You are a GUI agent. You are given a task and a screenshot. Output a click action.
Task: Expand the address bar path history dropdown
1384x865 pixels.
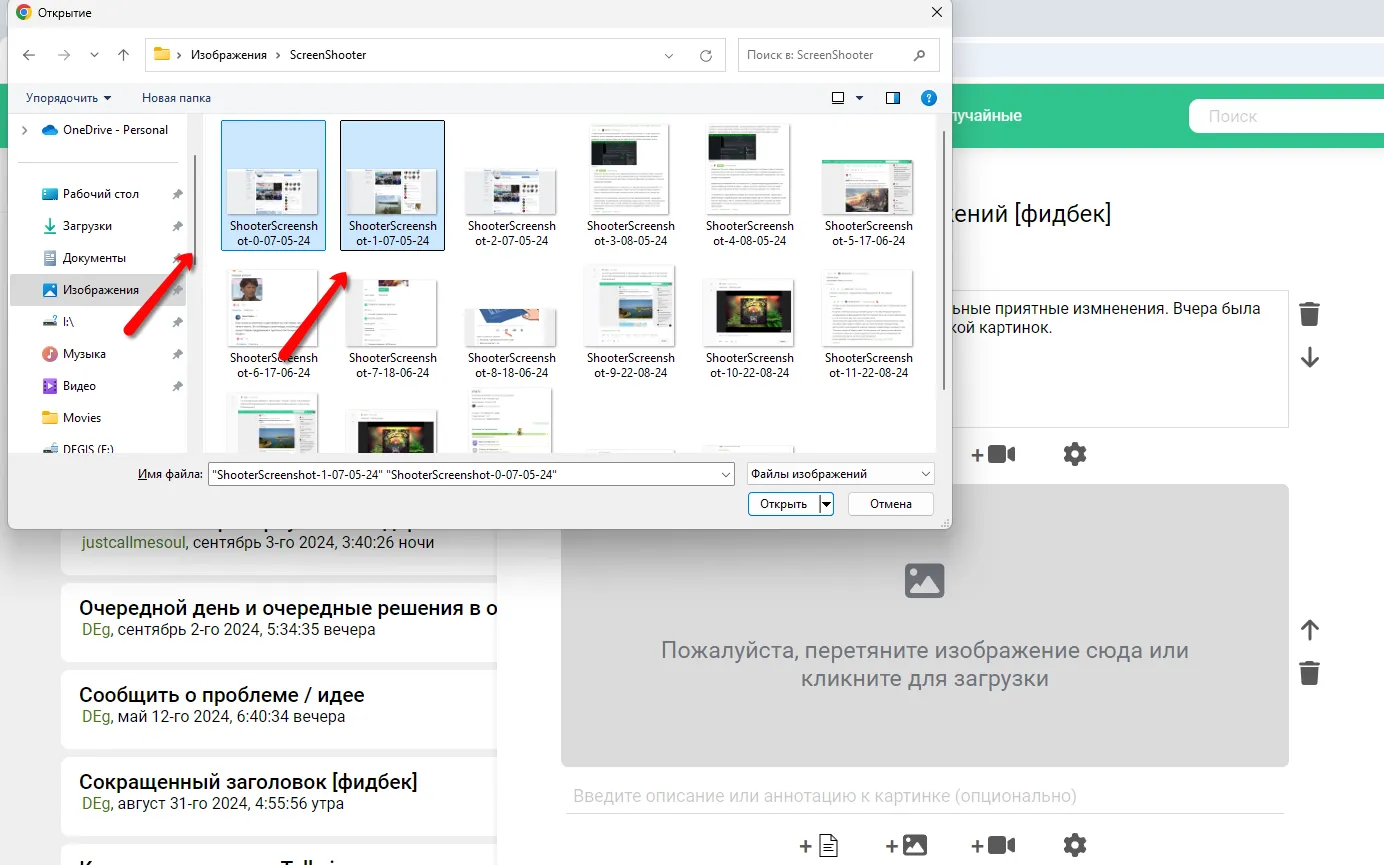(670, 56)
